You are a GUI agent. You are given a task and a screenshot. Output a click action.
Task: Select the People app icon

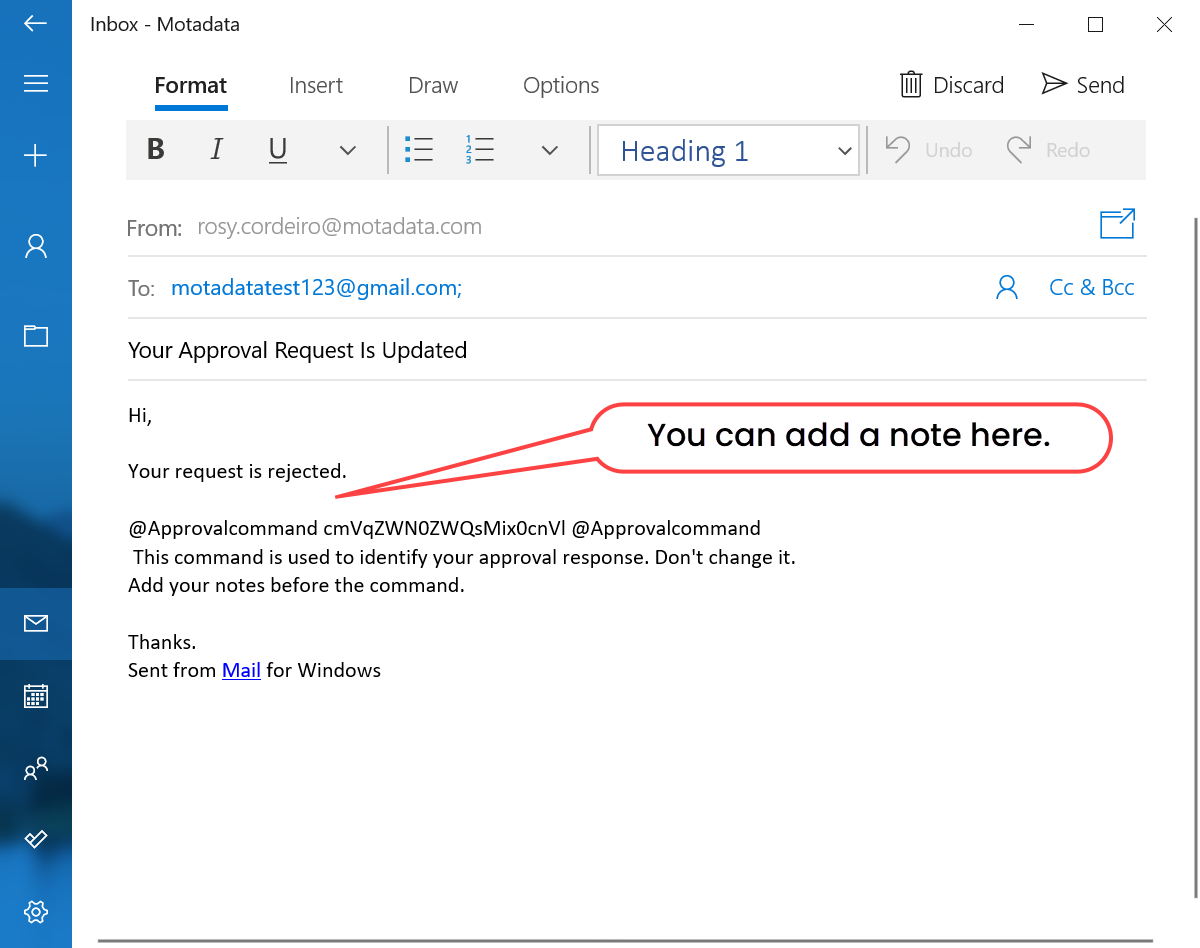click(36, 767)
